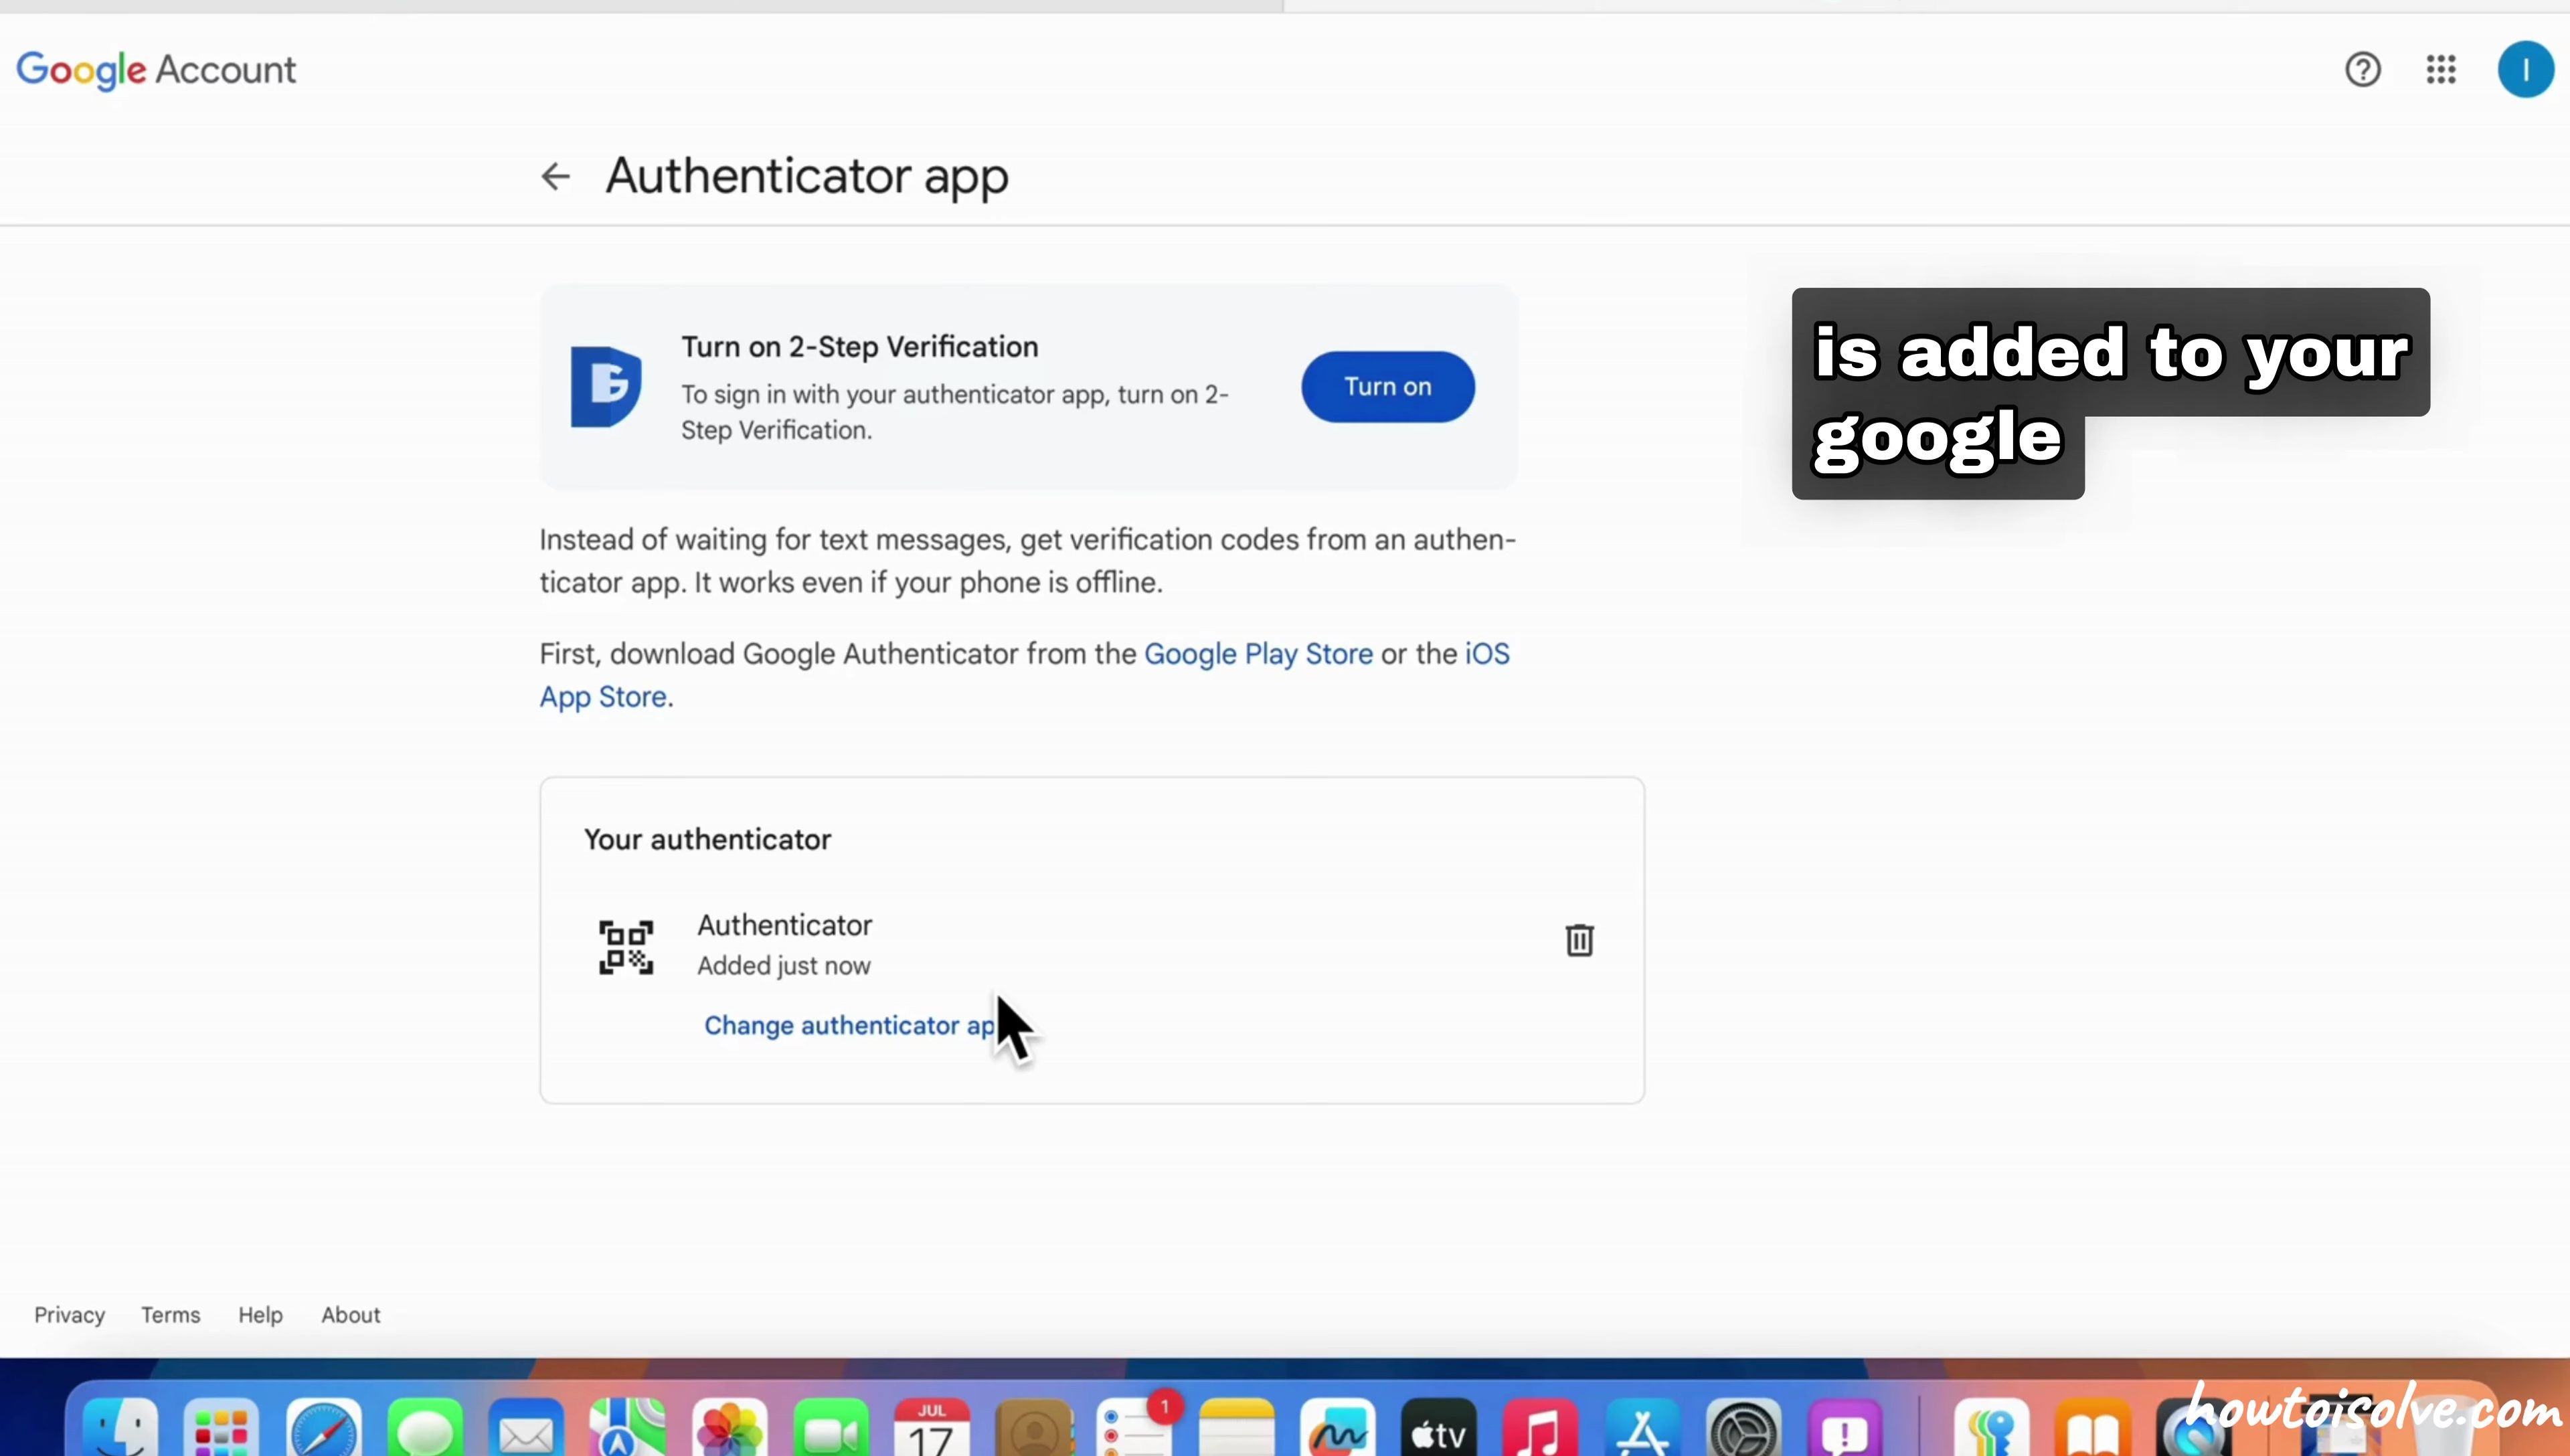
Task: Open Safari in the Dock
Action: (x=323, y=1428)
